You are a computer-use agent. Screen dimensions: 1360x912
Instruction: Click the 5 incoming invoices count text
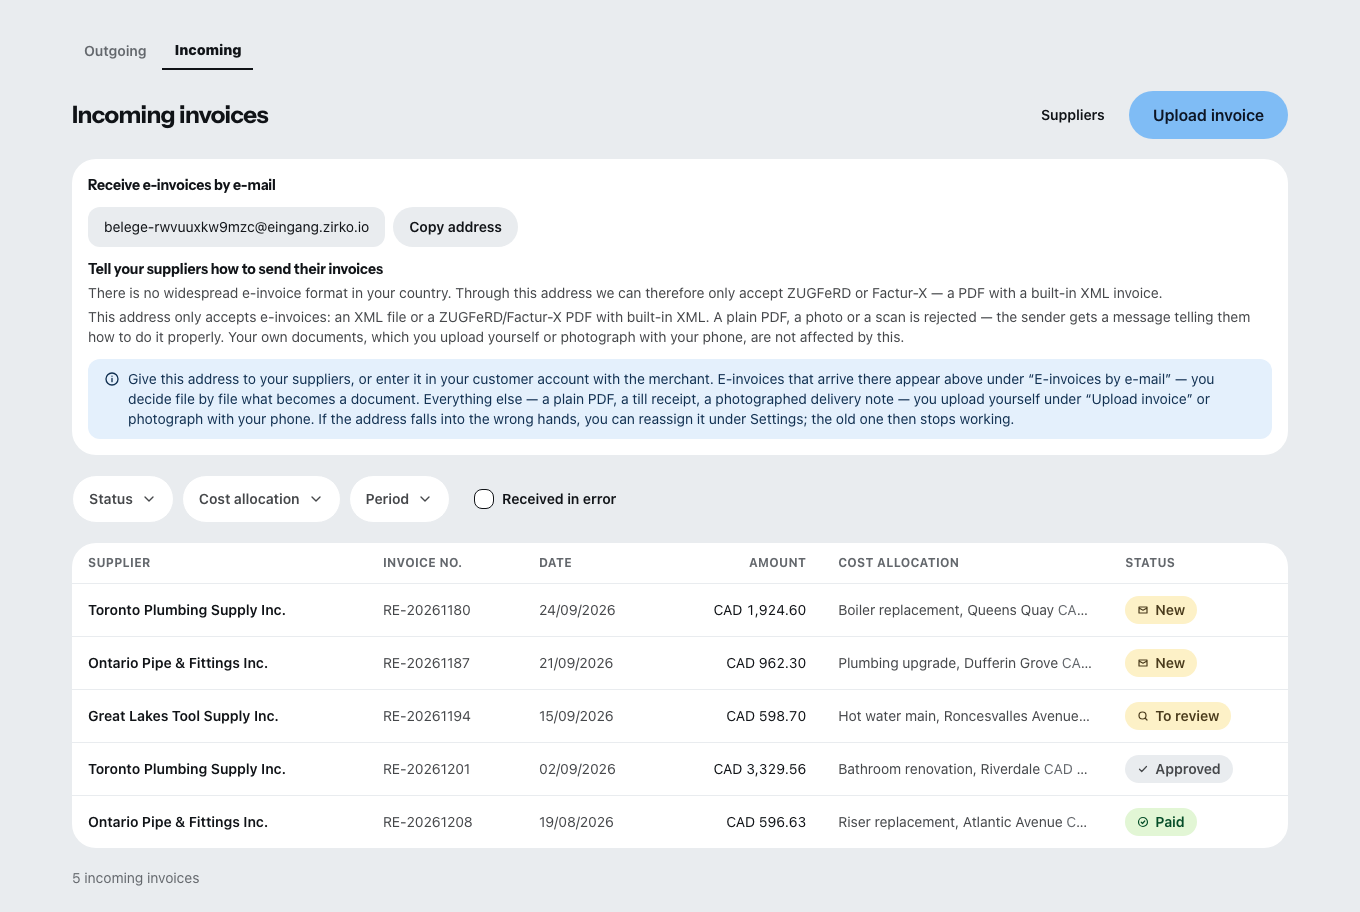pyautogui.click(x=136, y=878)
